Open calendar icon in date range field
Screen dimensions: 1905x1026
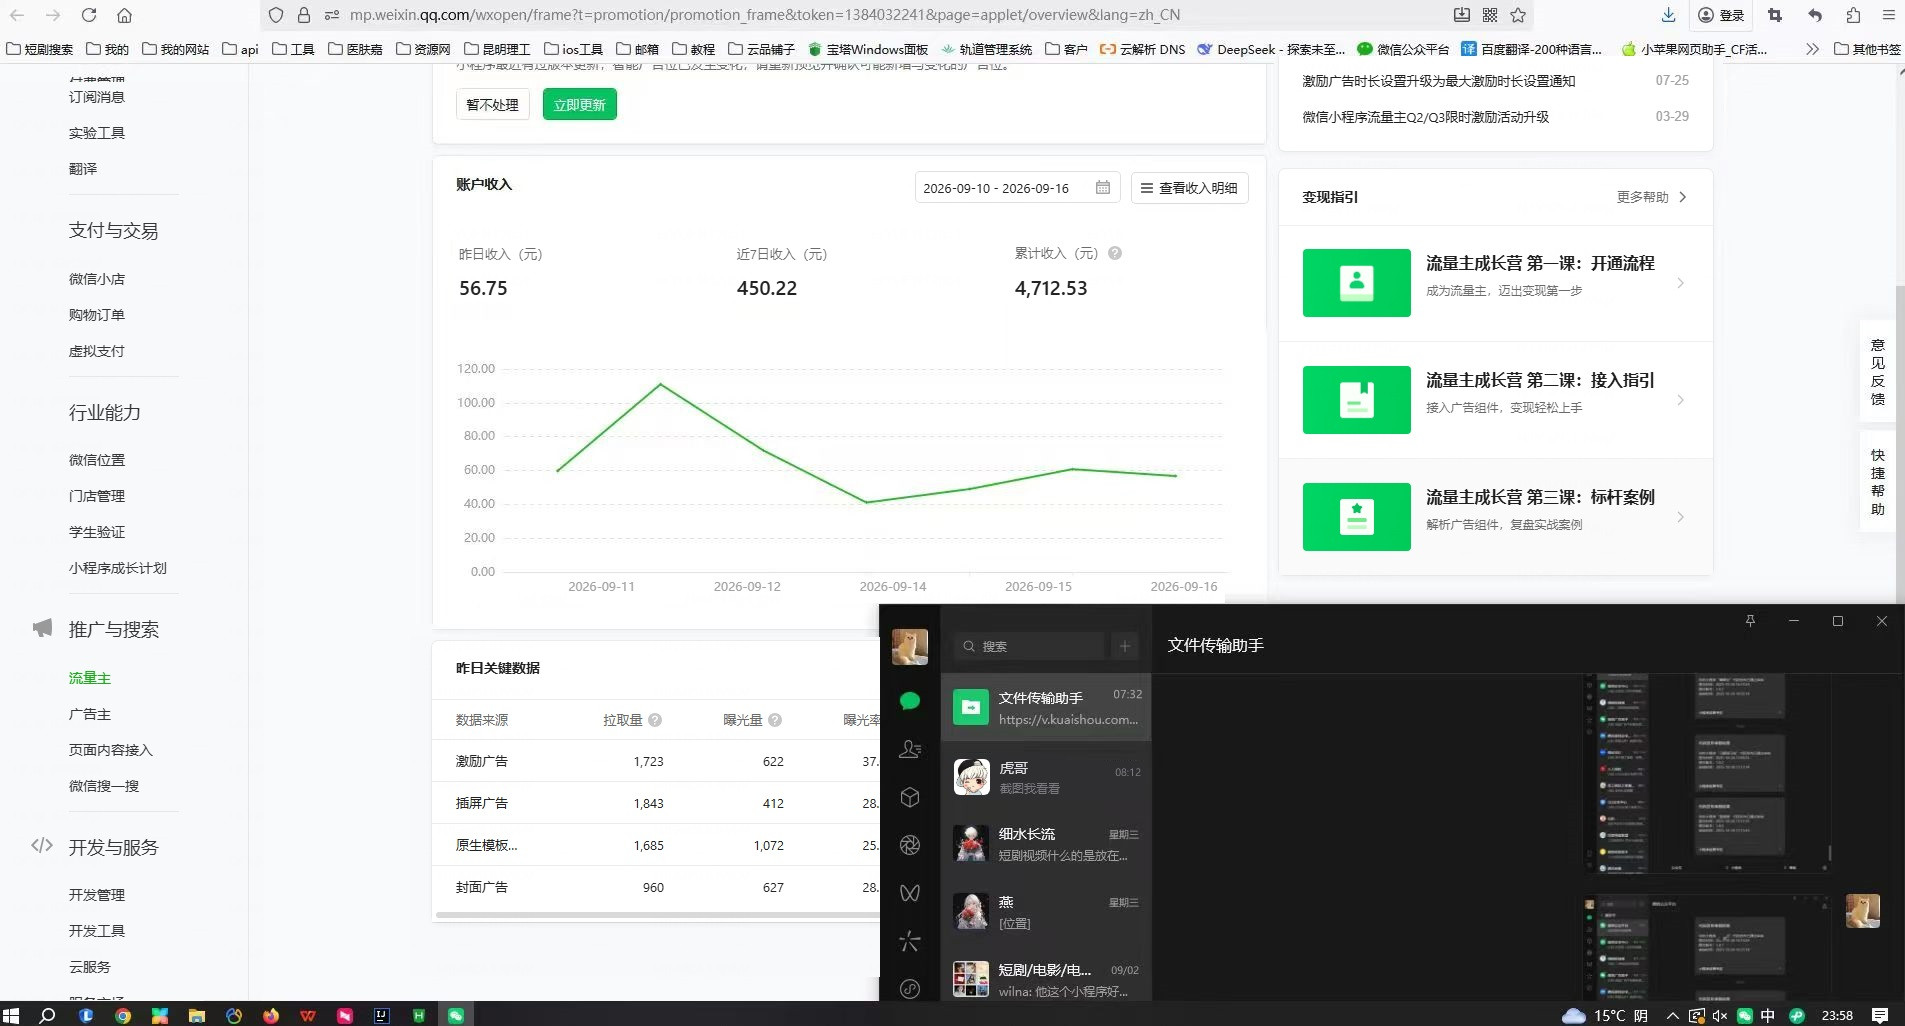1102,187
